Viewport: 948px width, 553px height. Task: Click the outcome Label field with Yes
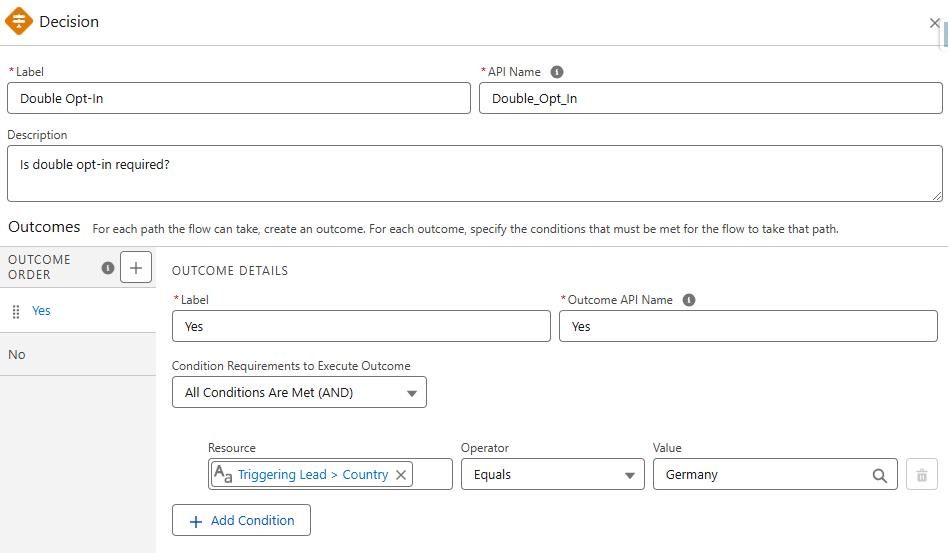pos(361,326)
